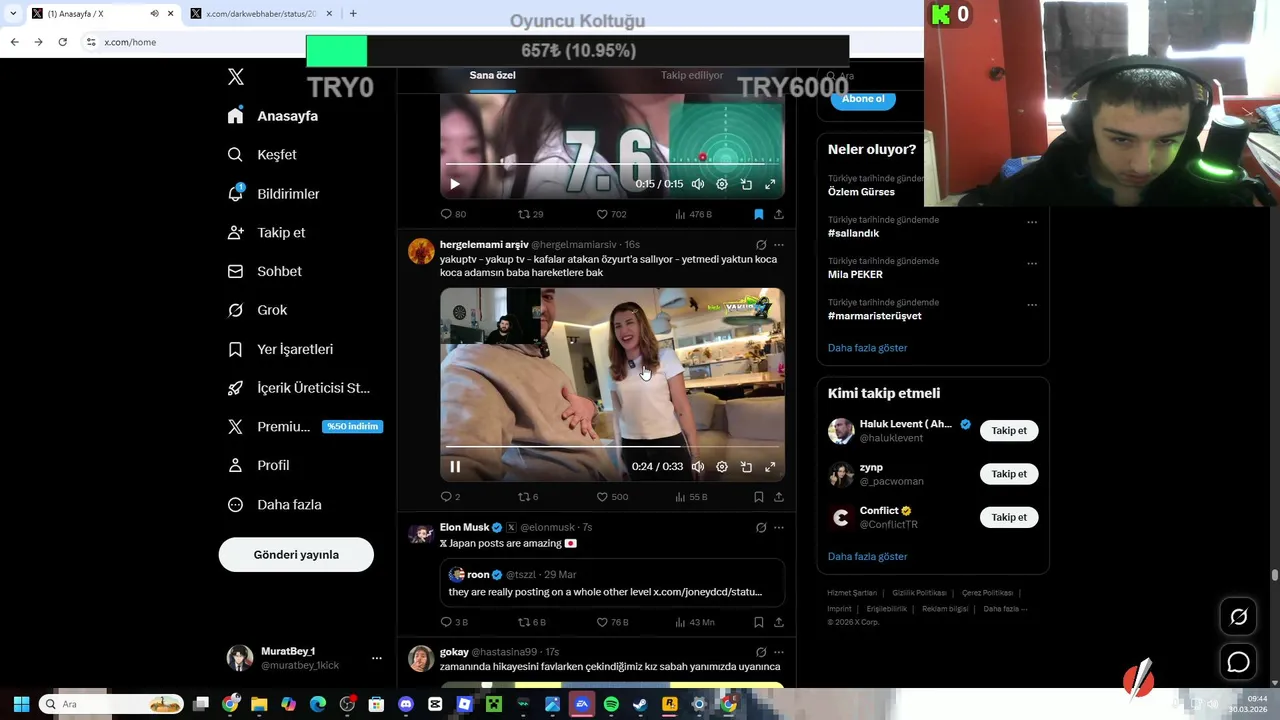The width and height of the screenshot is (1280, 720).
Task: Share the top post with 702 likes
Action: pyautogui.click(x=779, y=214)
